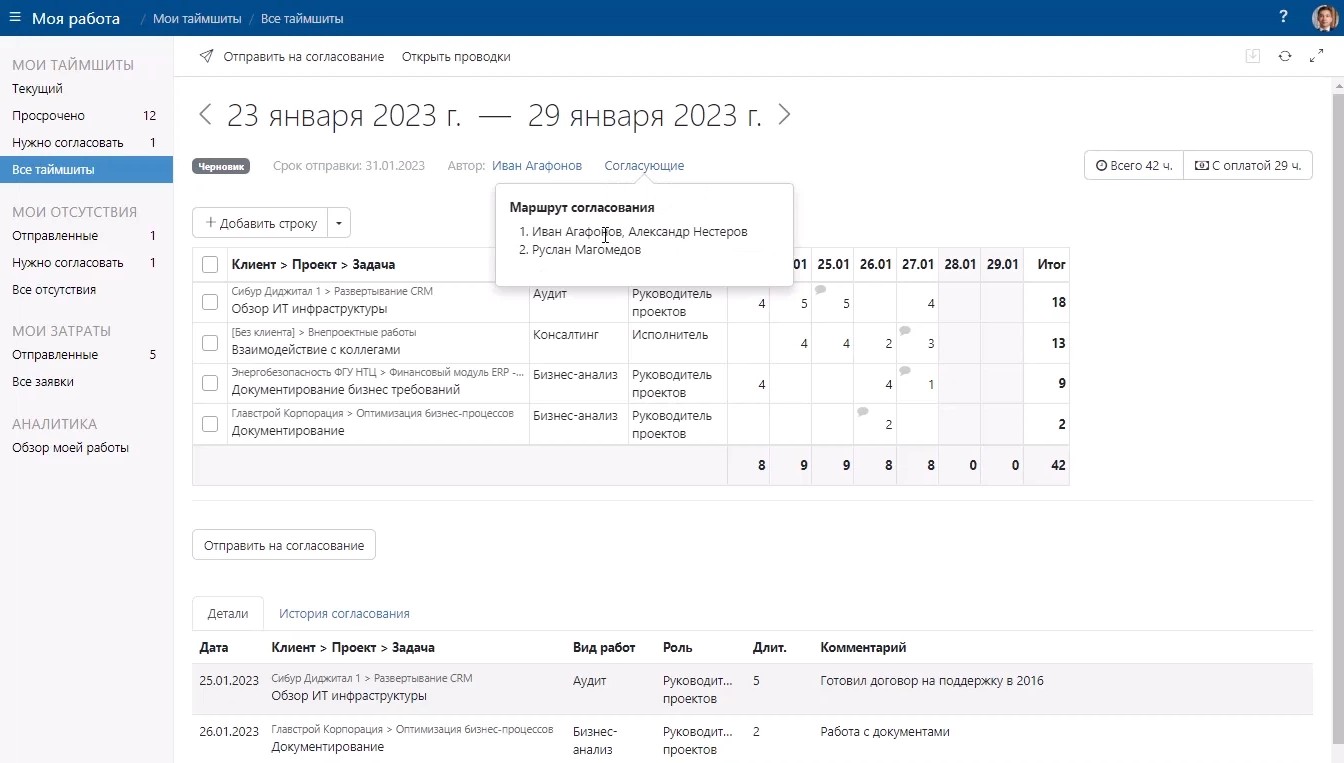1344x763 pixels.
Task: Check the Обзор ИТ инфраструктуры row
Action: coord(210,302)
